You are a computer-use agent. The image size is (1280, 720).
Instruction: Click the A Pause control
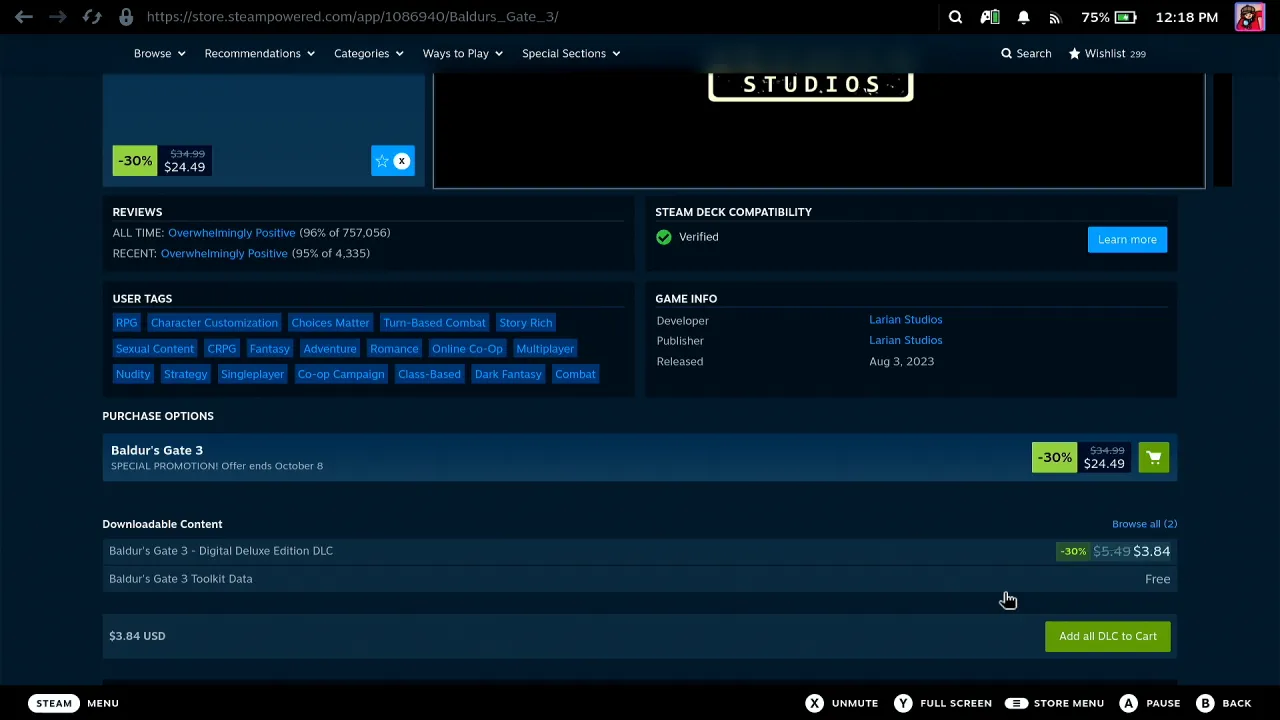tap(1149, 703)
